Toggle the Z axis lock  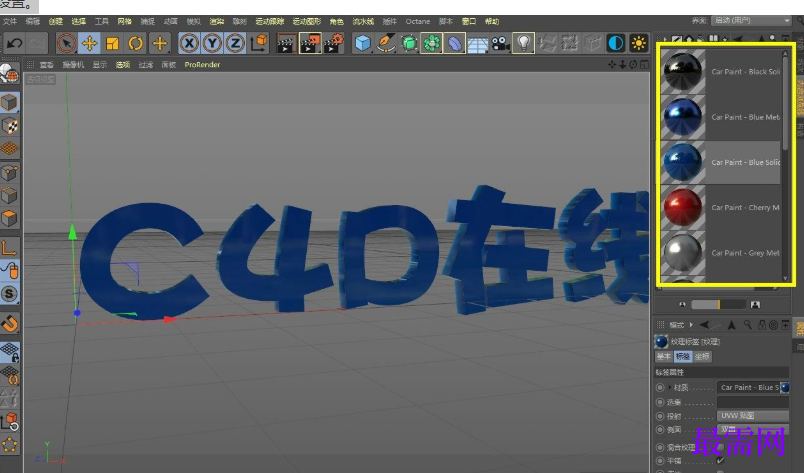(x=235, y=43)
